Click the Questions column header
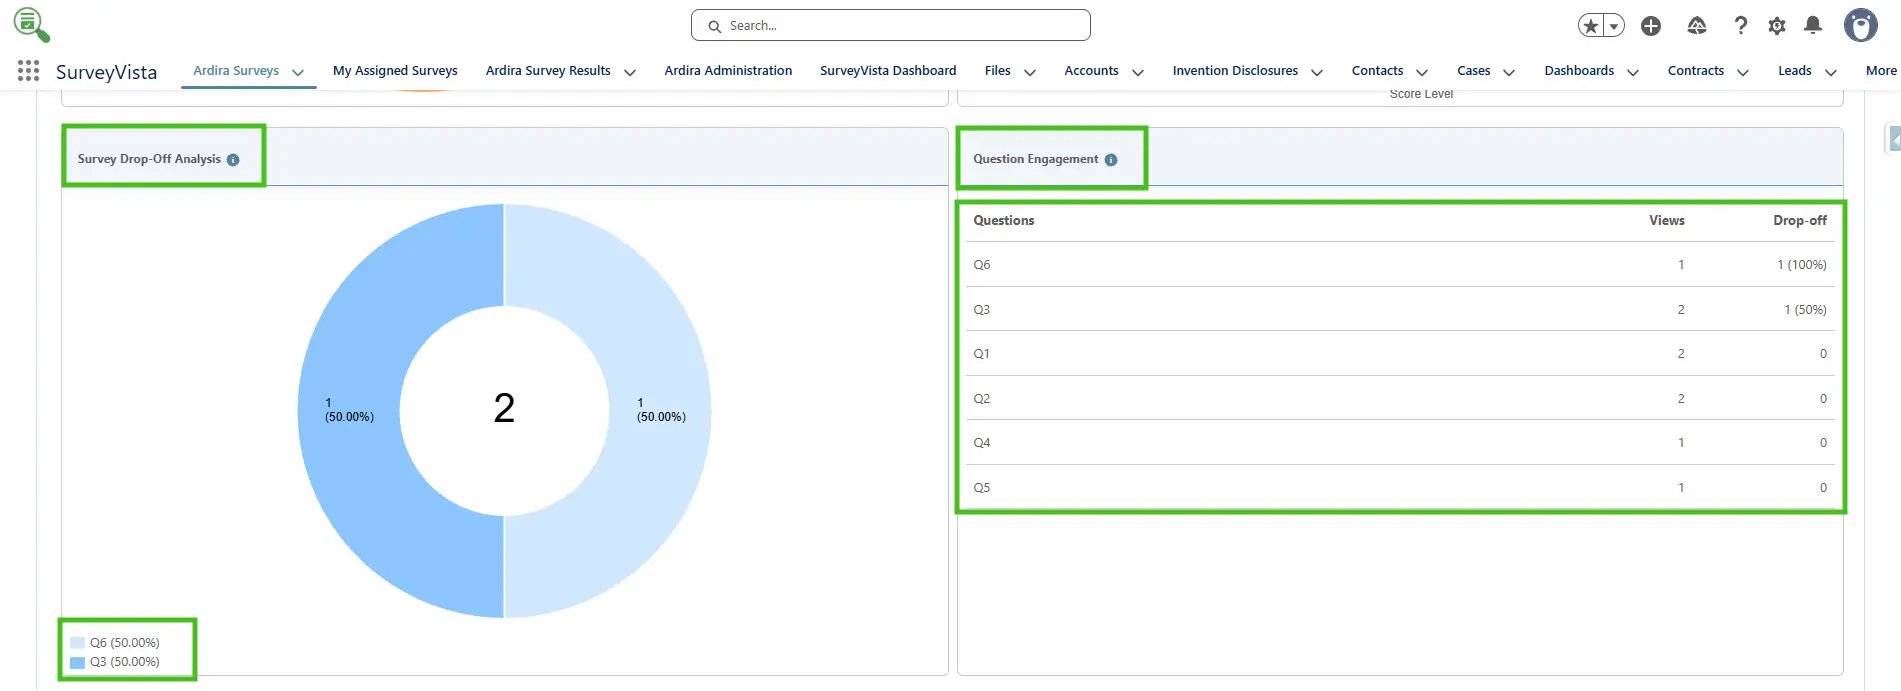The image size is (1901, 691). pyautogui.click(x=1004, y=221)
